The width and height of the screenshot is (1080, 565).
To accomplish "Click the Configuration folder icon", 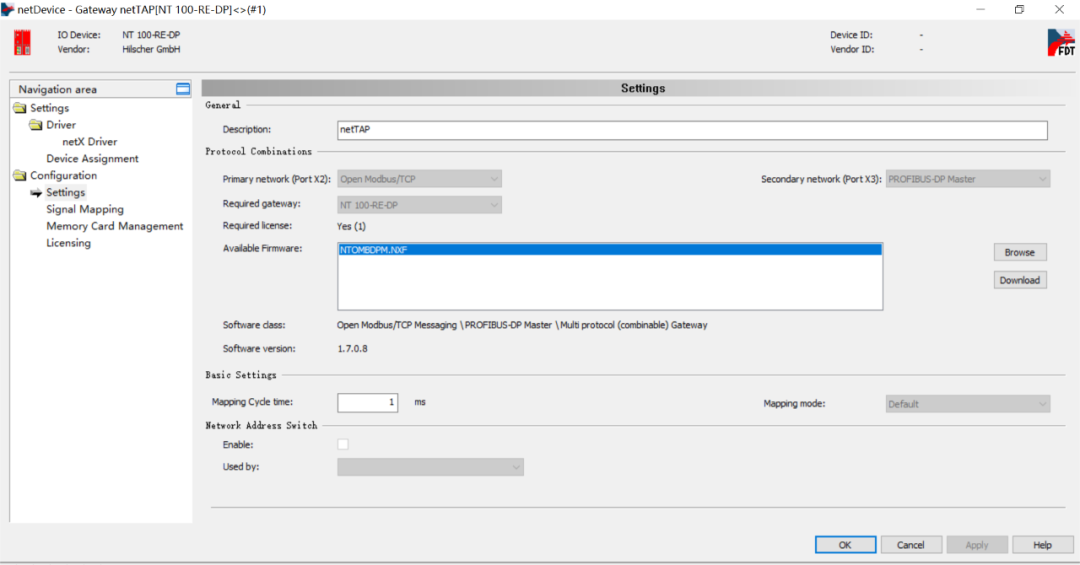I will [20, 176].
